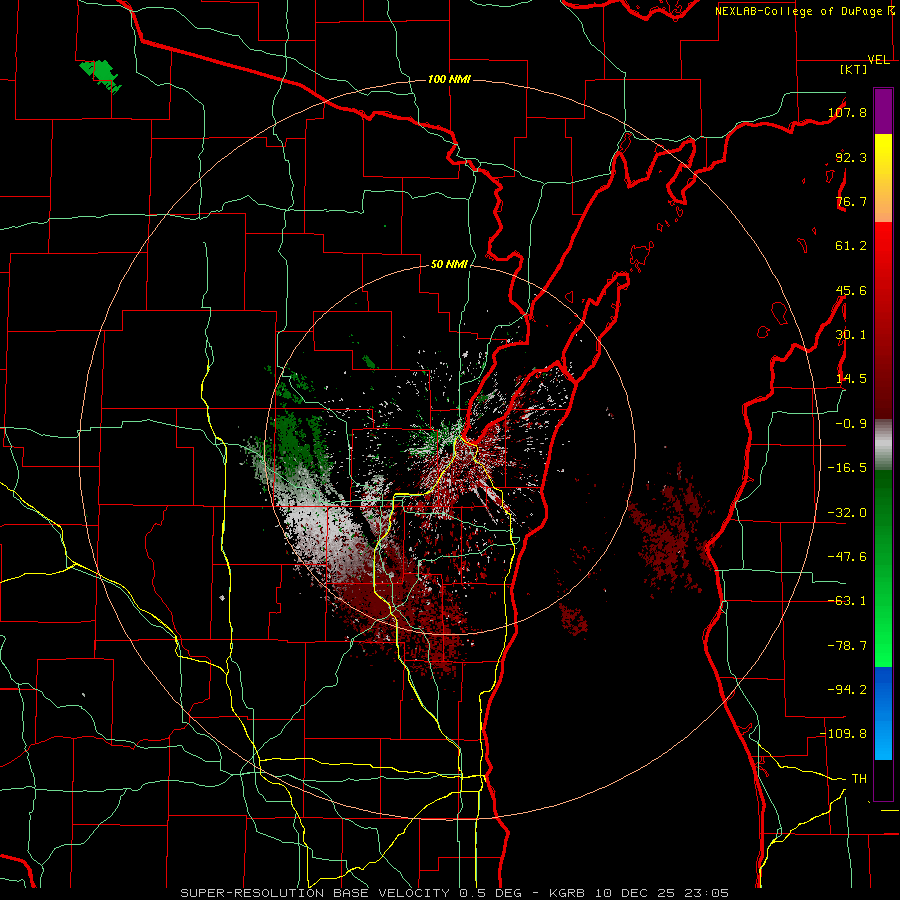900x900 pixels.
Task: Click the -63.1 velocity scale value
Action: pyautogui.click(x=847, y=601)
